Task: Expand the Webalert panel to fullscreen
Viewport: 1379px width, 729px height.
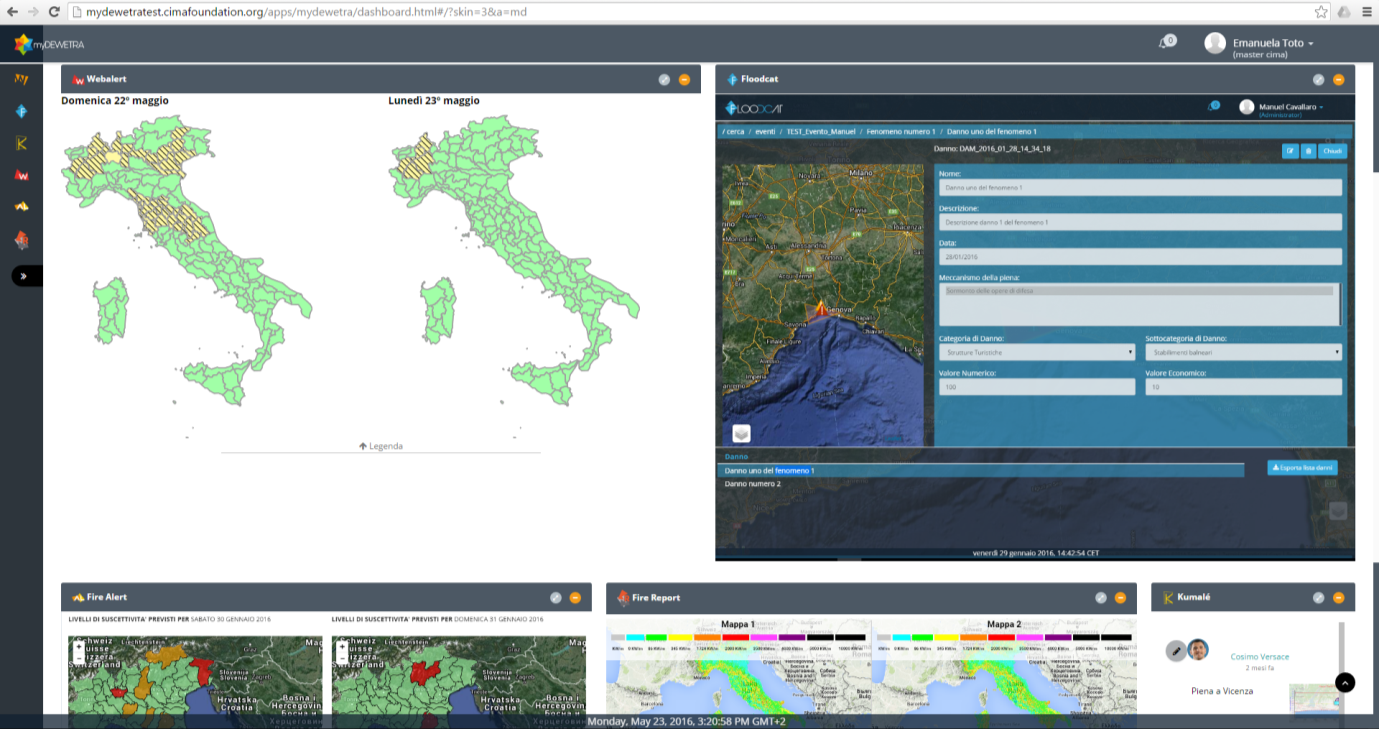Action: click(x=664, y=80)
